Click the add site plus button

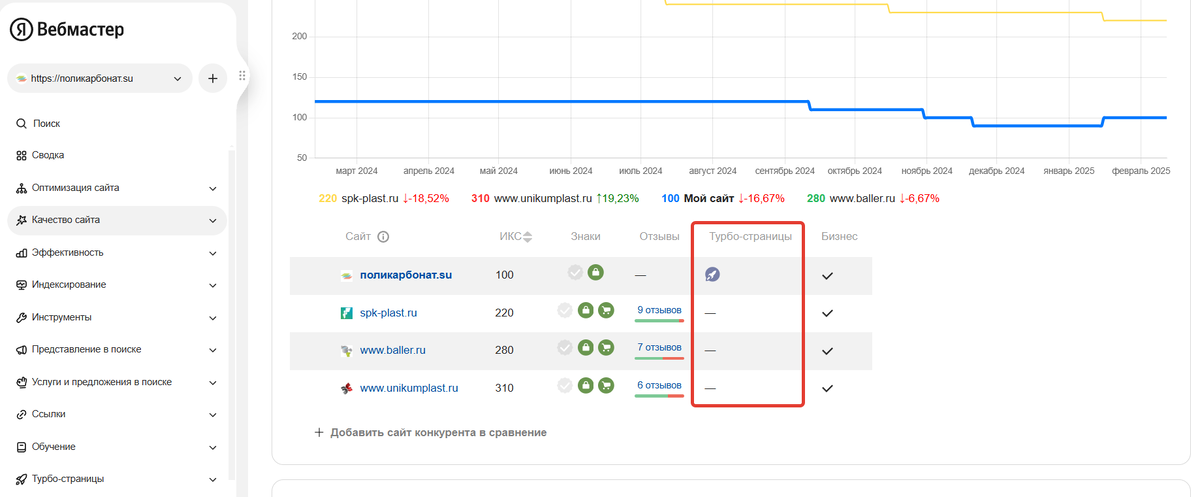(x=213, y=78)
